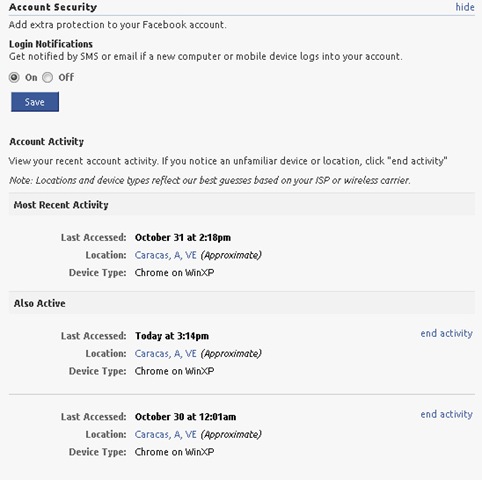Image resolution: width=482 pixels, height=480 pixels.
Task: Click the Also Active section header
Action: tap(242, 303)
